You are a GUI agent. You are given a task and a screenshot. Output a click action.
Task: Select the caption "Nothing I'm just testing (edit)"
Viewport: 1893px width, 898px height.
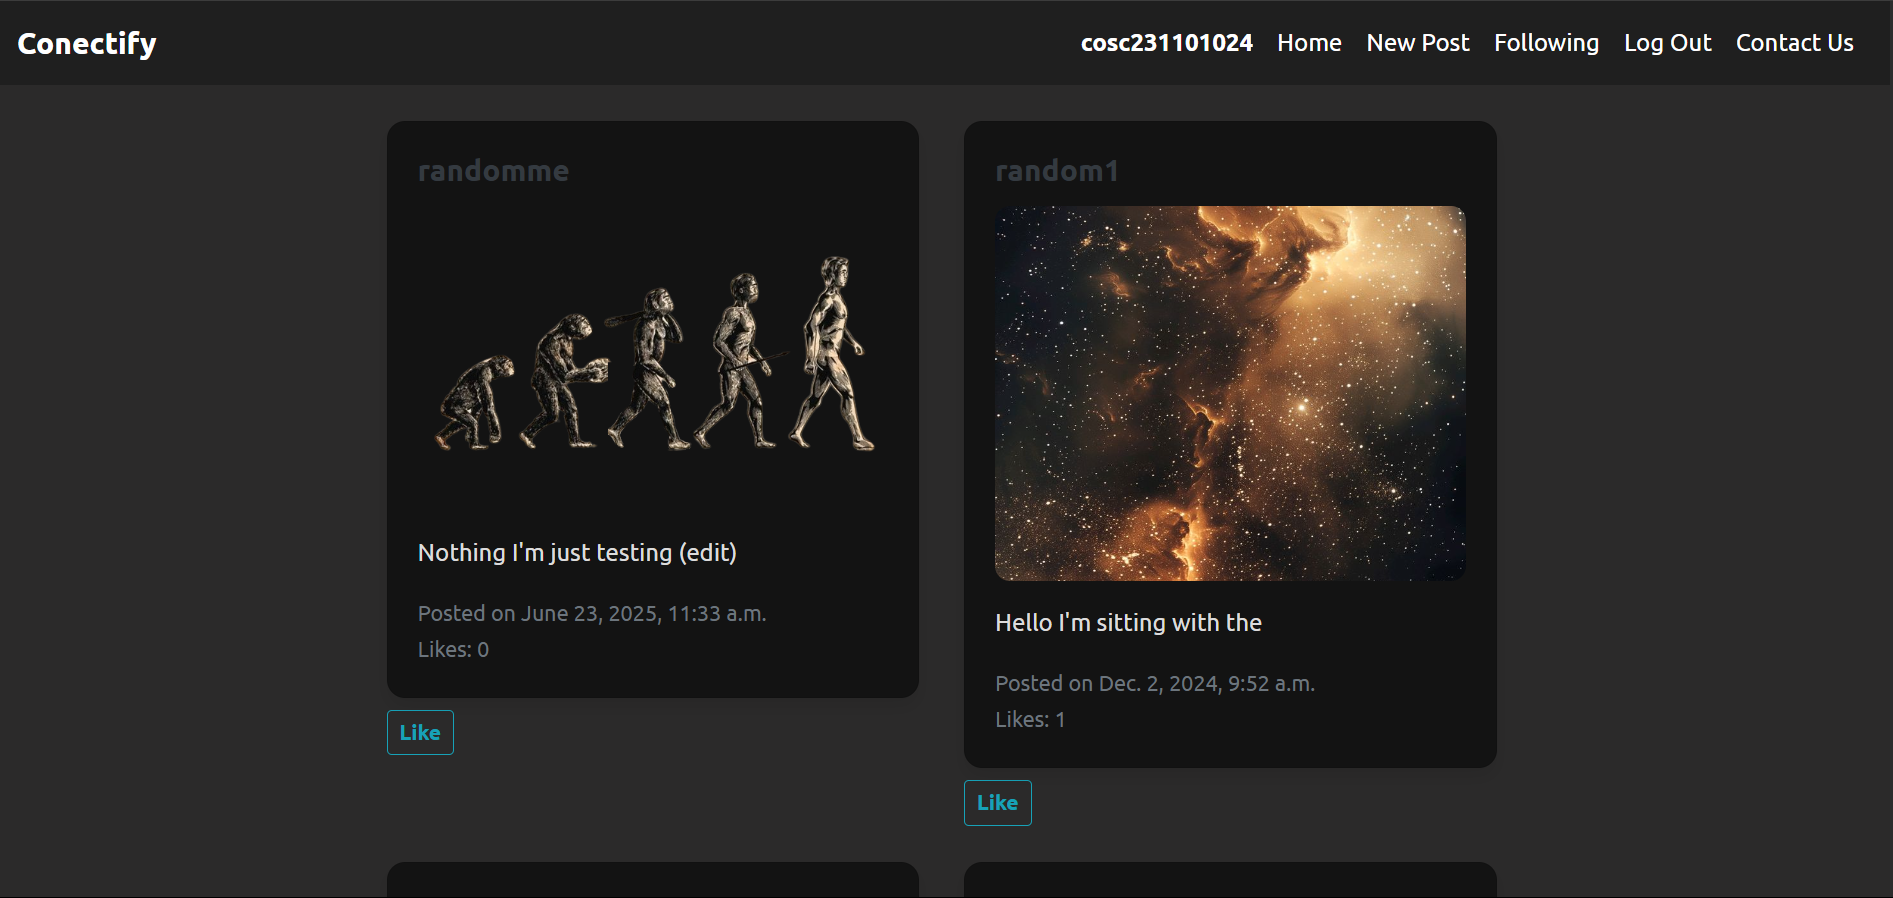coord(577,553)
